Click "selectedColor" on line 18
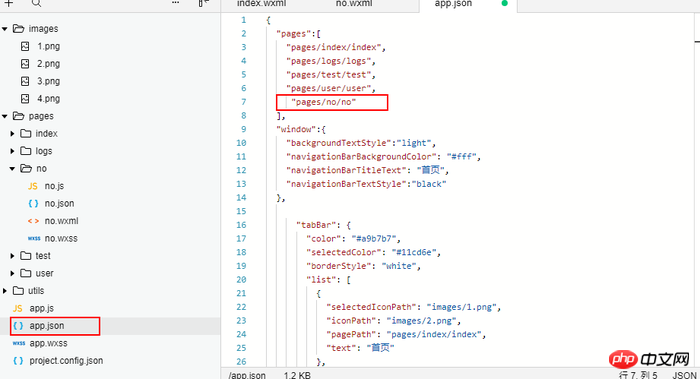This screenshot has width=700, height=379. point(343,252)
